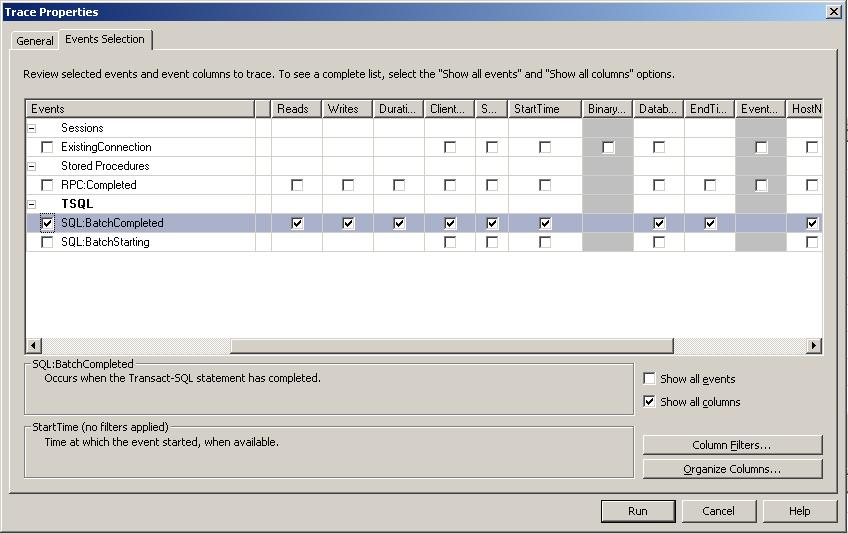Enable the ExistingConnection event checkbox
Image resolution: width=848 pixels, height=534 pixels.
tap(47, 147)
